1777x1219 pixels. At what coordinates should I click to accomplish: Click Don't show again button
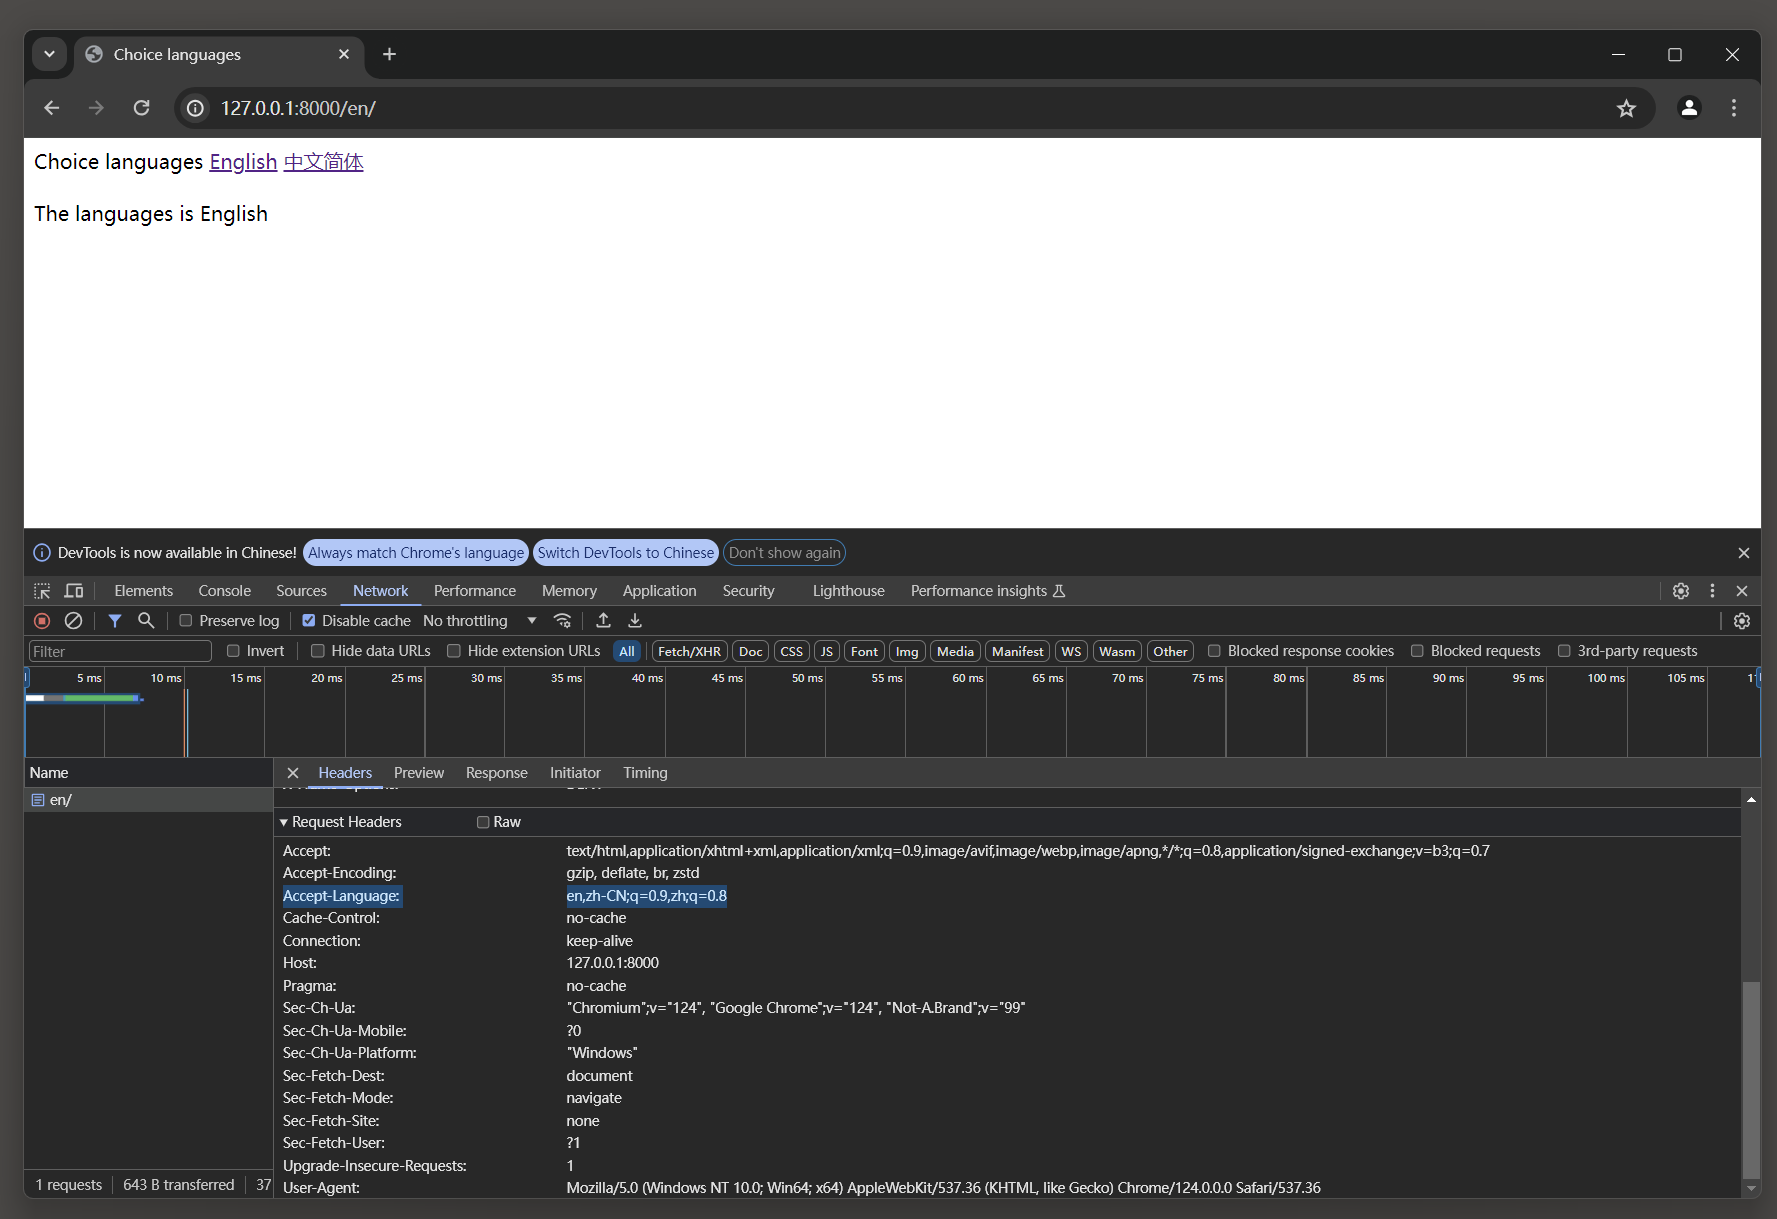[x=785, y=553]
